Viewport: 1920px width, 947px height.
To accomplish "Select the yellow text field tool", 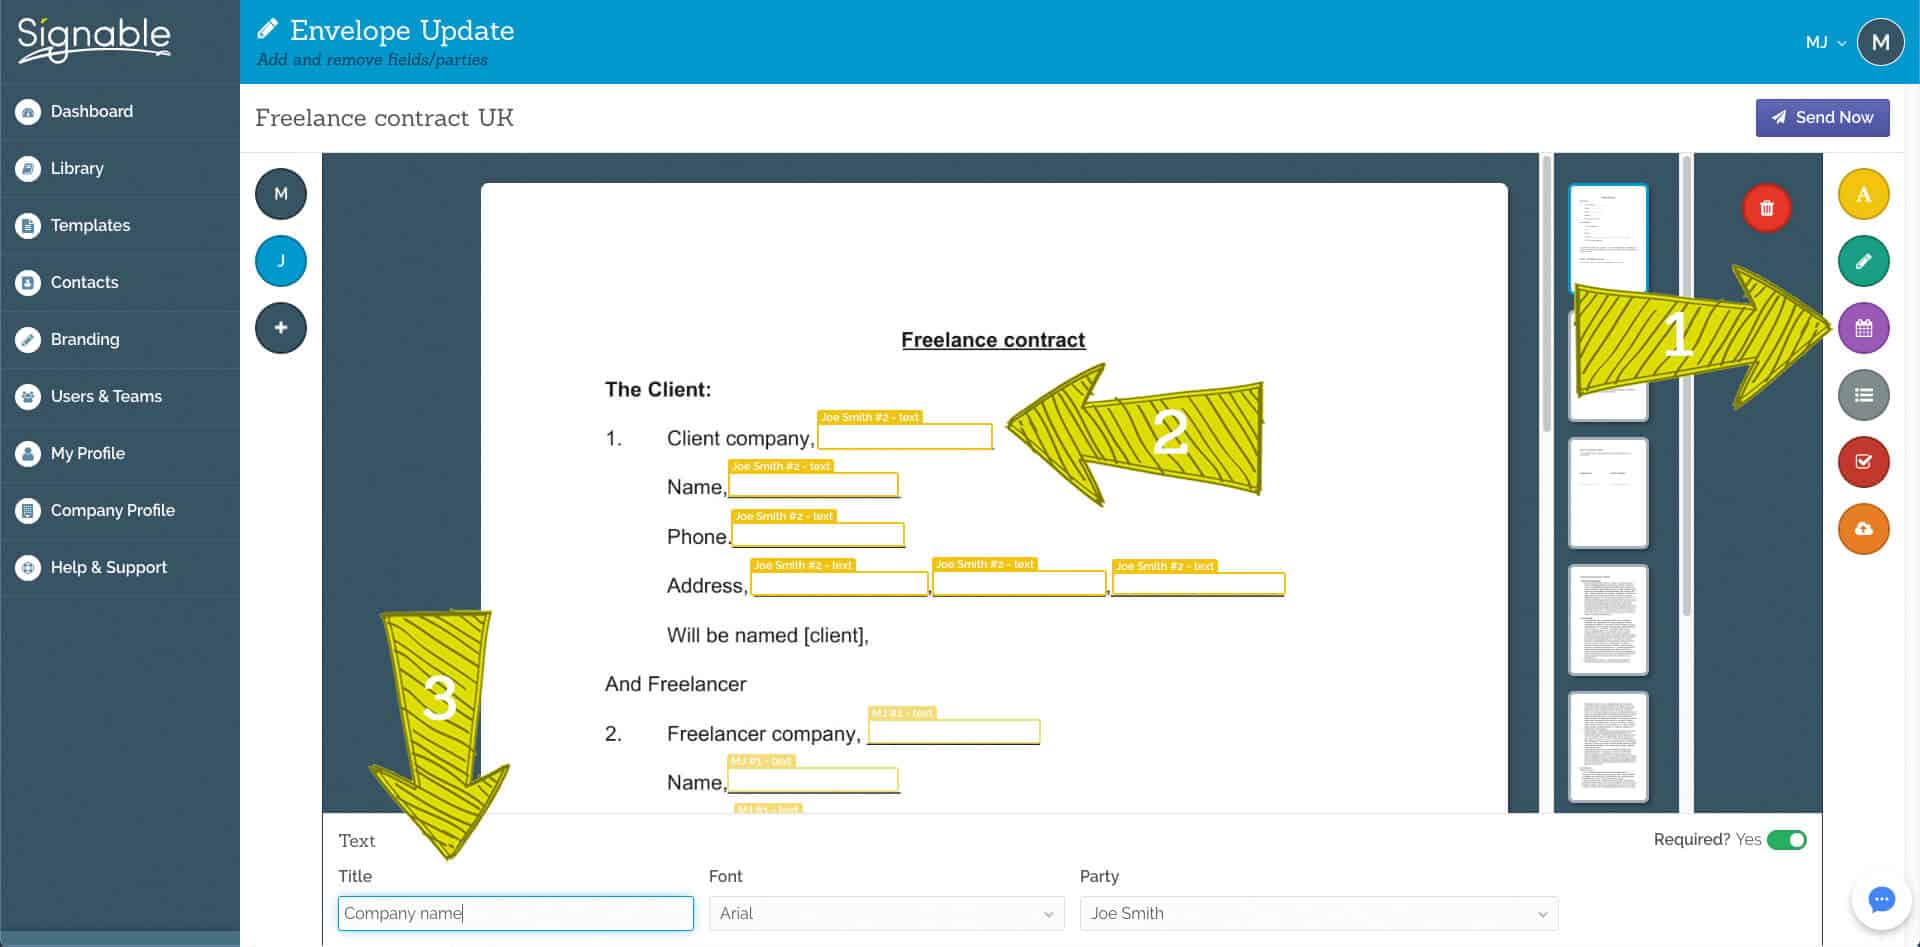I will (x=1863, y=194).
